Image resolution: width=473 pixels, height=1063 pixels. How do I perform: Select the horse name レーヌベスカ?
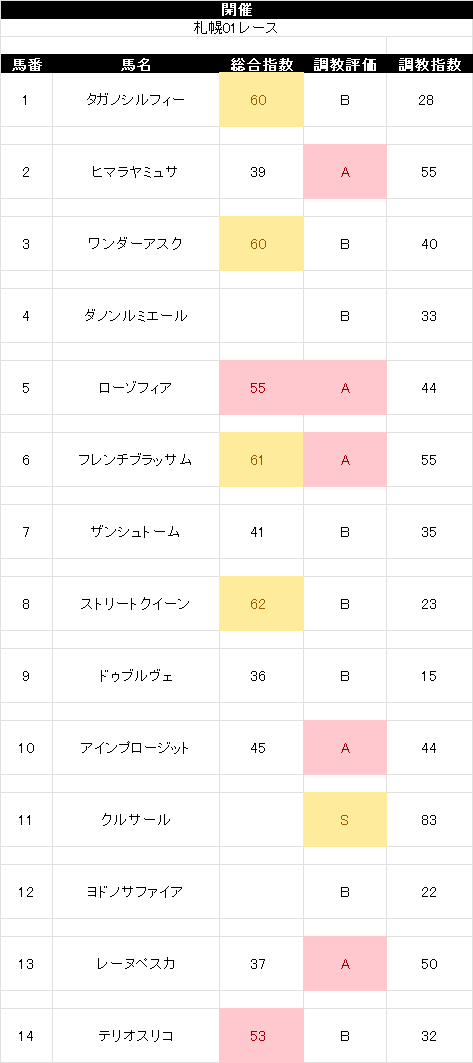click(136, 964)
